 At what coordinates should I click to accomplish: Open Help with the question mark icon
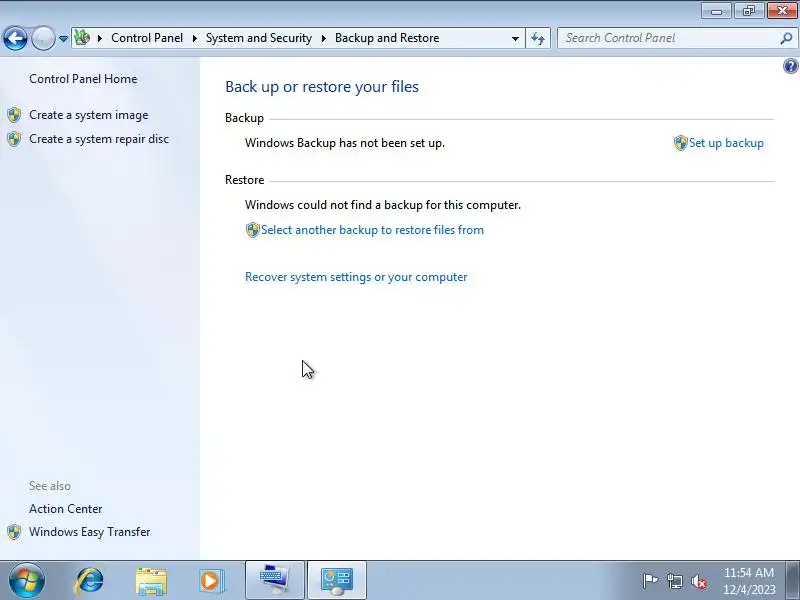pos(790,66)
